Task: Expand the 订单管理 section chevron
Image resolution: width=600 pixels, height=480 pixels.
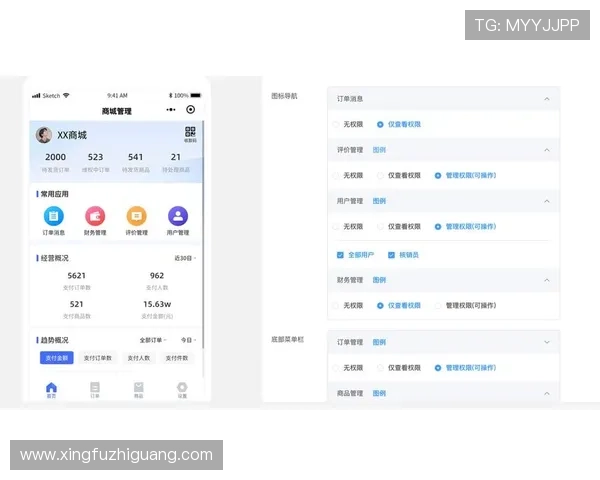Action: click(547, 342)
